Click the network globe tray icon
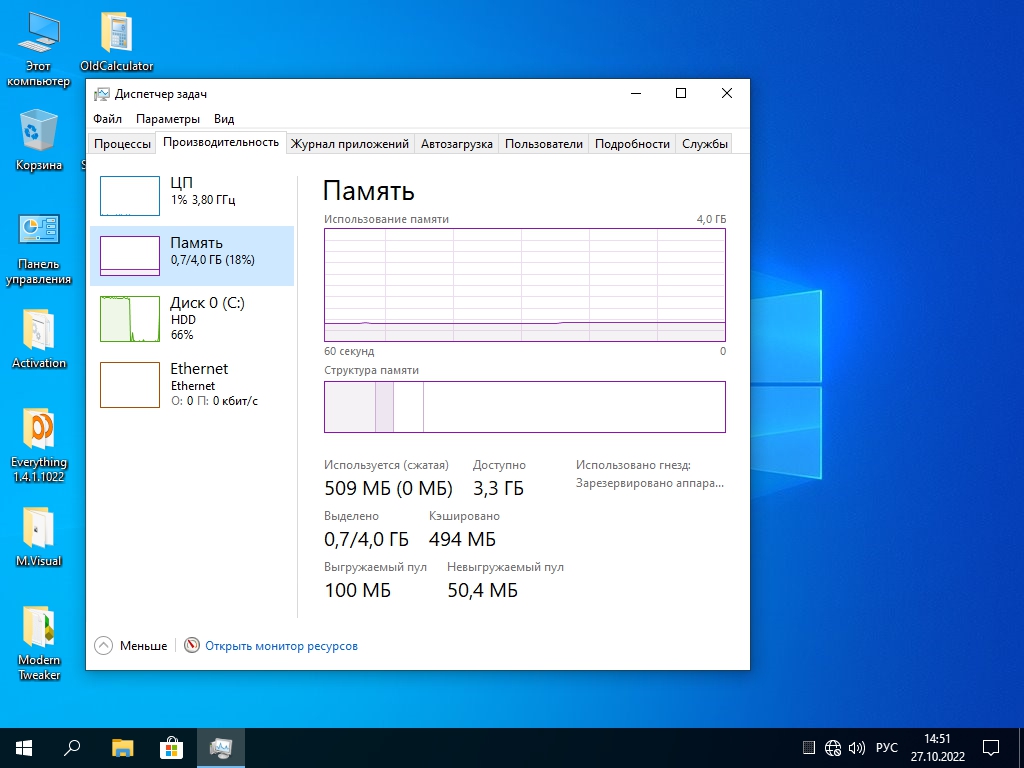Screen dimensions: 1024x768 click(x=833, y=748)
